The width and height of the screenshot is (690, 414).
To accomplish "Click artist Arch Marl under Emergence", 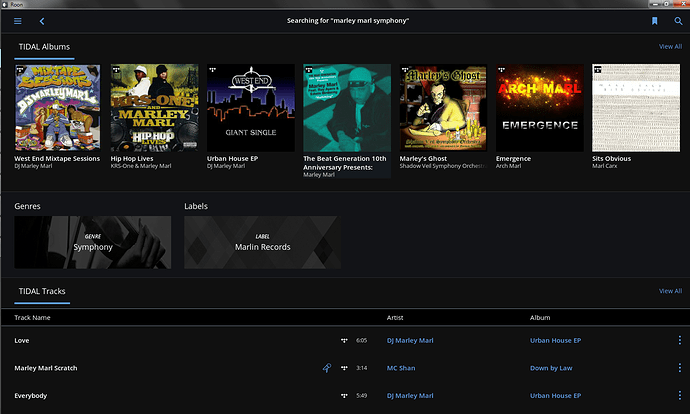I will [508, 166].
